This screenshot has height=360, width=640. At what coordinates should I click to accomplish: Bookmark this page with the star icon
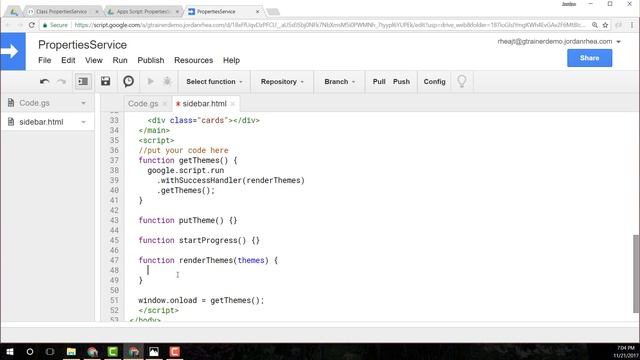tap(605, 25)
